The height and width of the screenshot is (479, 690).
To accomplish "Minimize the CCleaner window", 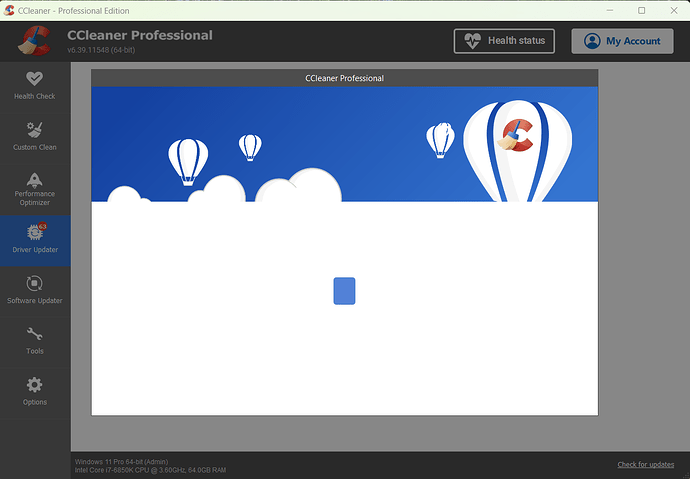I will (610, 11).
